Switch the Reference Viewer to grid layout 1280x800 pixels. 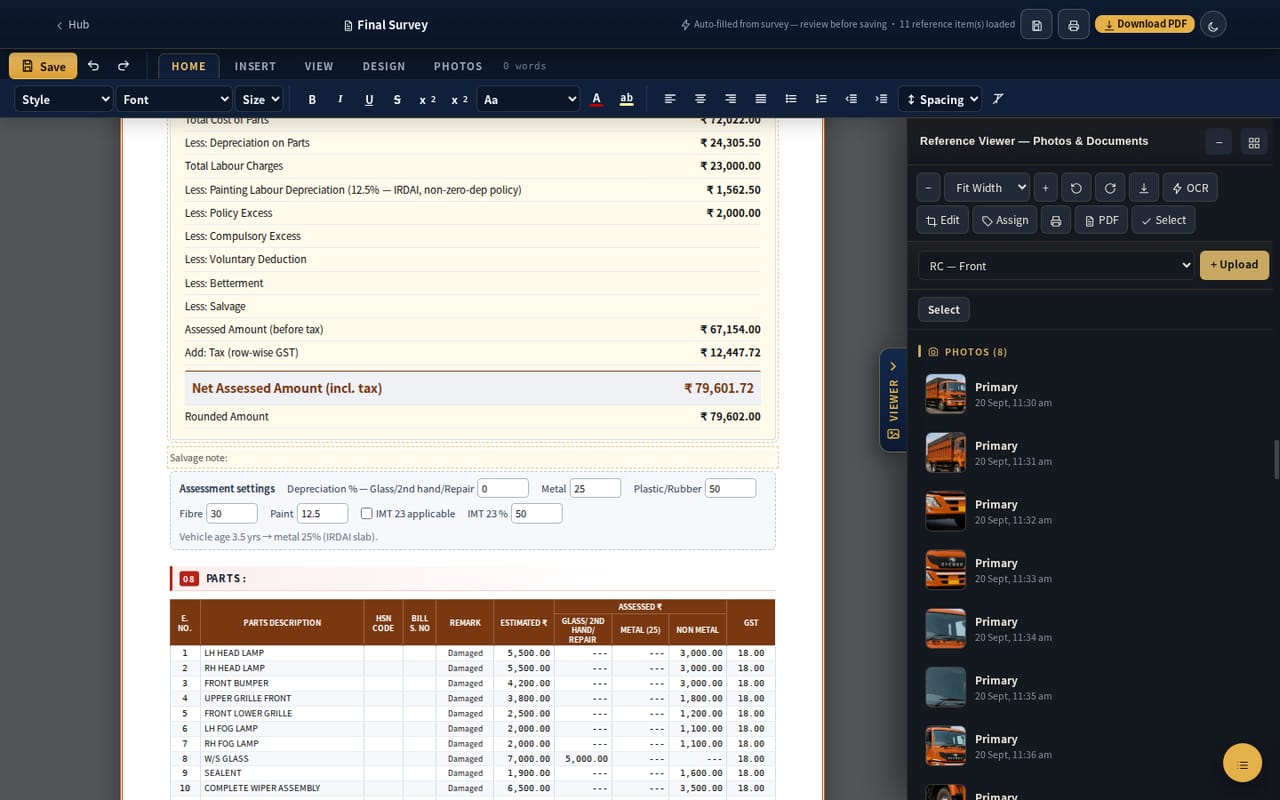tap(1254, 142)
